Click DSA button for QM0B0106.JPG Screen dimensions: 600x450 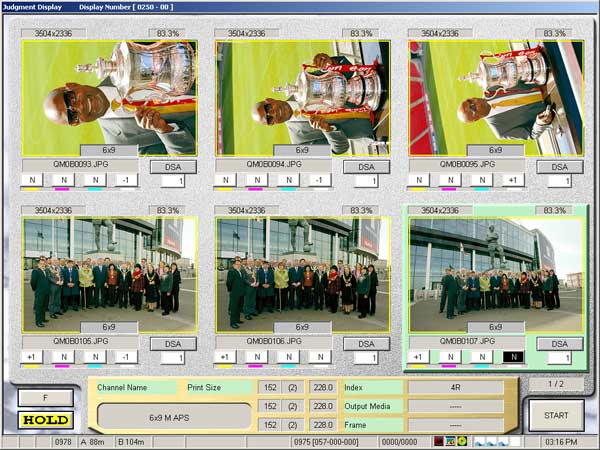point(367,344)
